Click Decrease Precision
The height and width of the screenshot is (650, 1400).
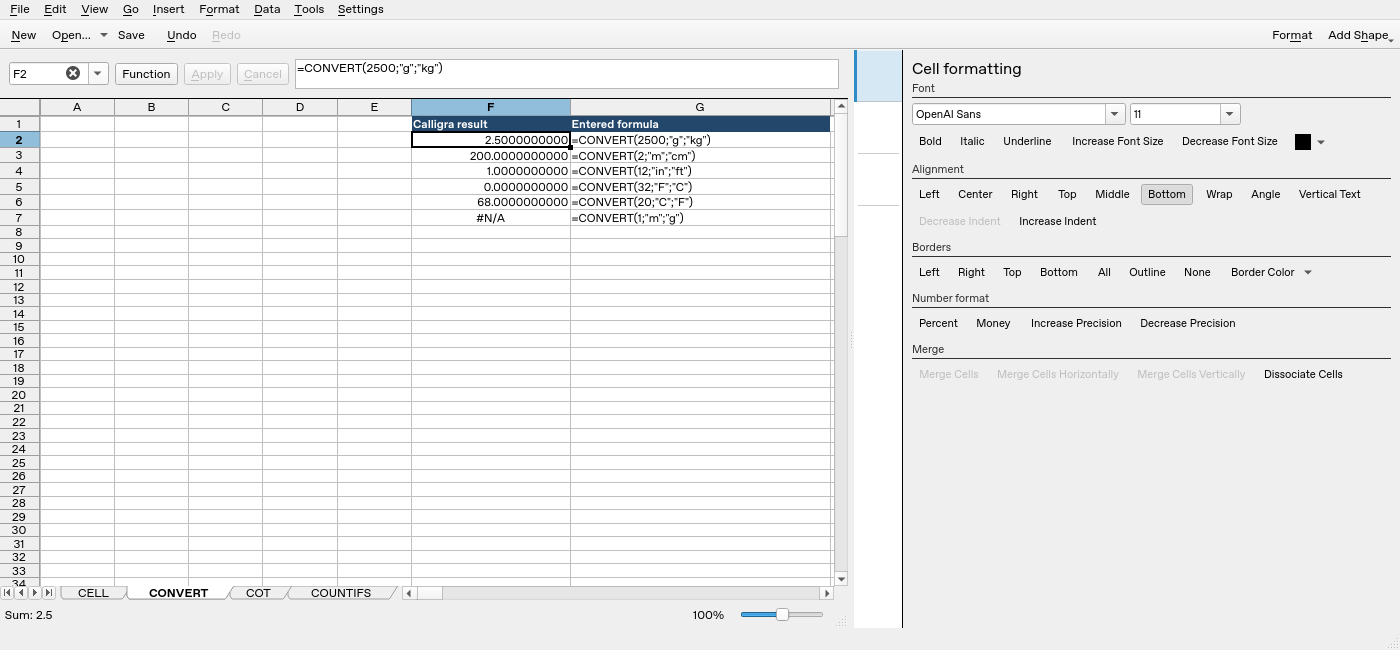point(1187,323)
